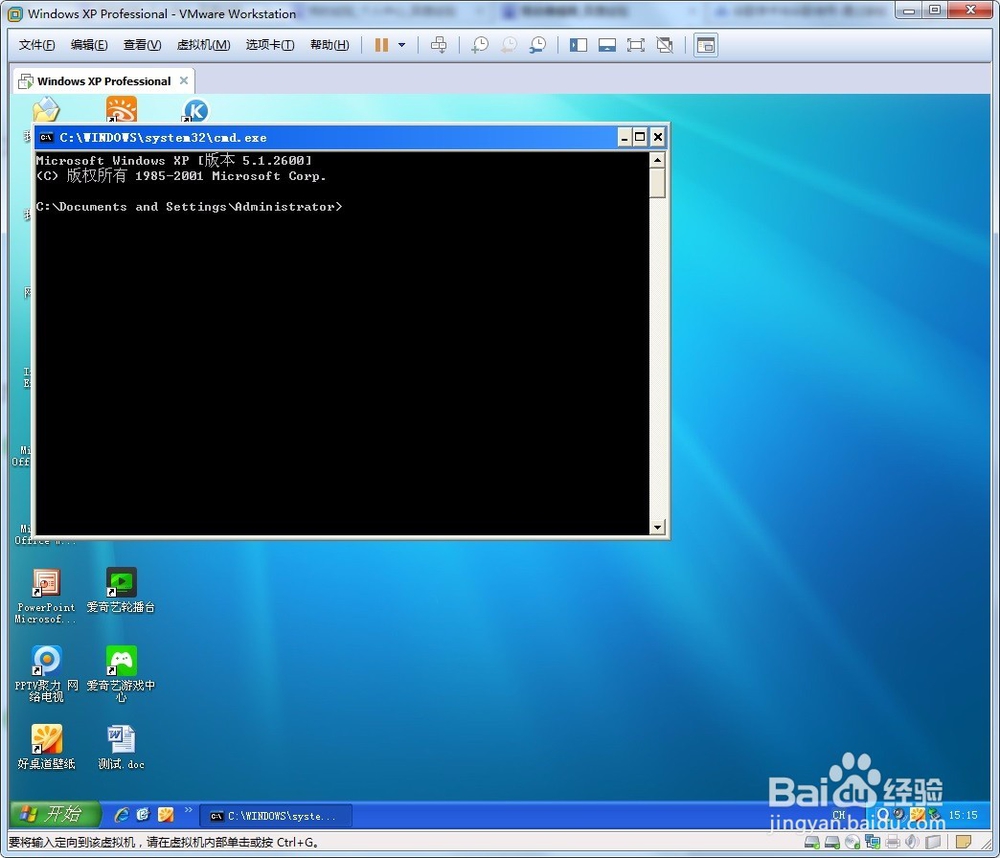Select the orange Sogou-style desktop icon
This screenshot has height=858, width=1000.
121,109
